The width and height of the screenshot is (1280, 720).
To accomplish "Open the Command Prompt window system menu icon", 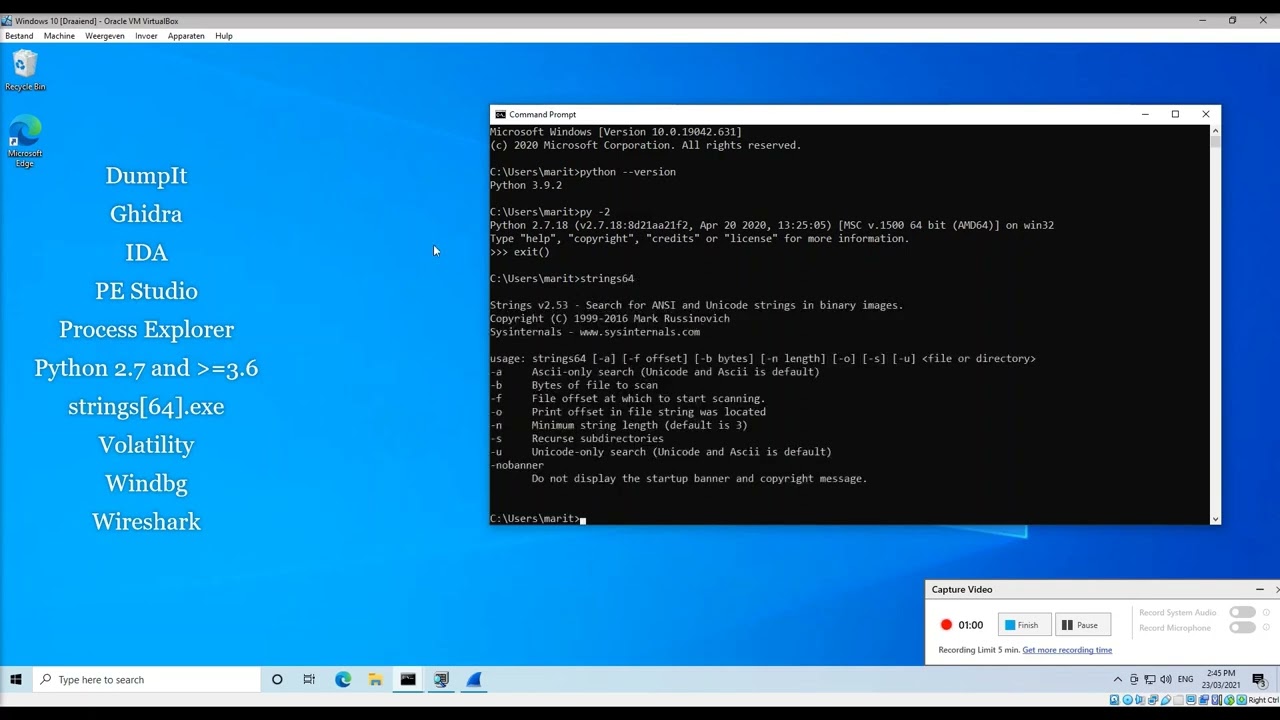I will [x=500, y=114].
